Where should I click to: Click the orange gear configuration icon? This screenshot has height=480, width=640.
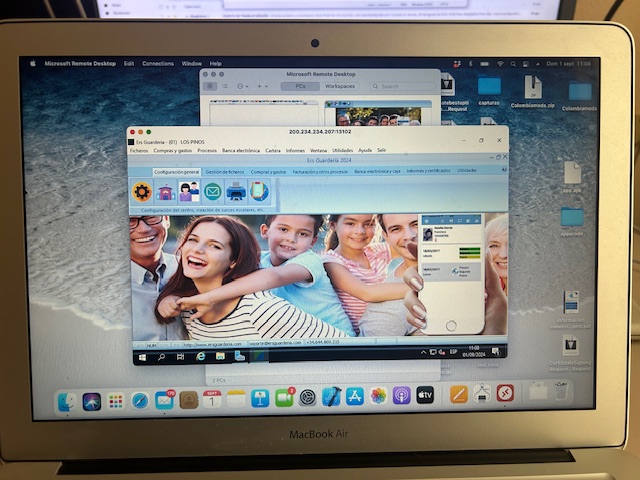point(142,191)
